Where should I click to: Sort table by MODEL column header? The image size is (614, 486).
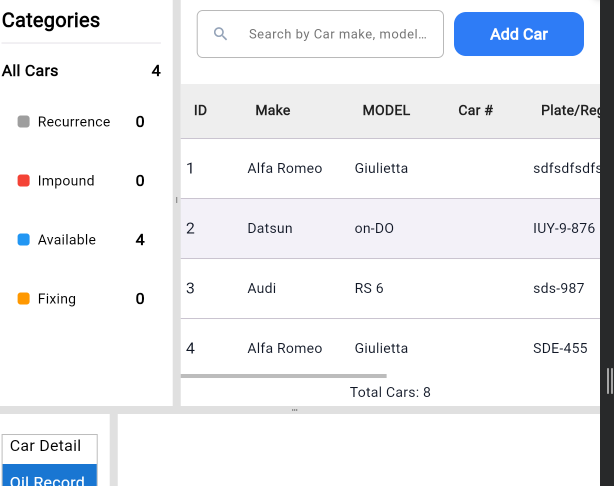pyautogui.click(x=386, y=110)
